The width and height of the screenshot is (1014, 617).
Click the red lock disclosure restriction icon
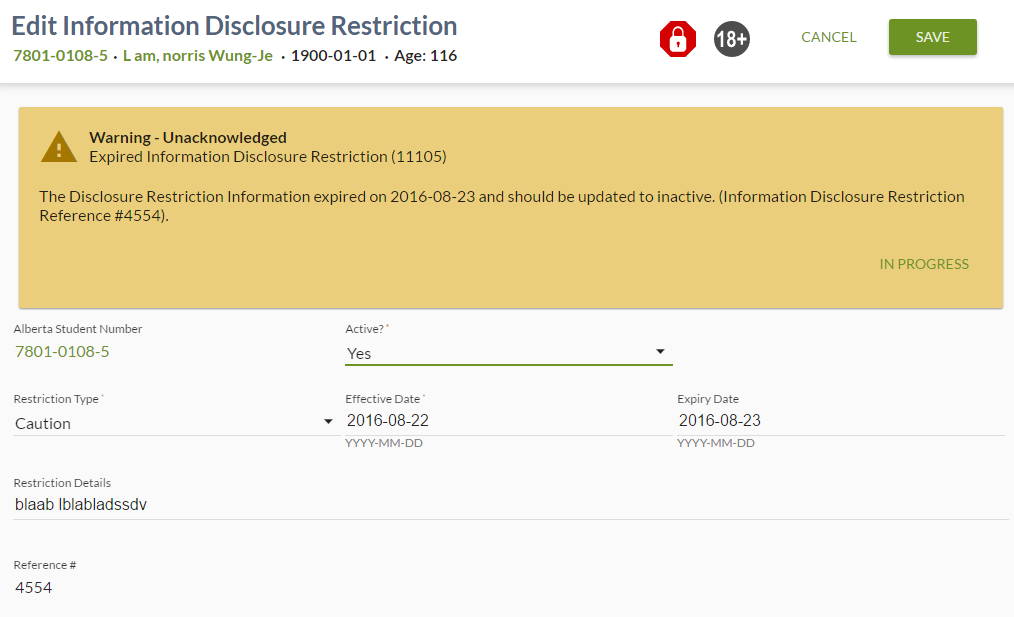(x=677, y=39)
